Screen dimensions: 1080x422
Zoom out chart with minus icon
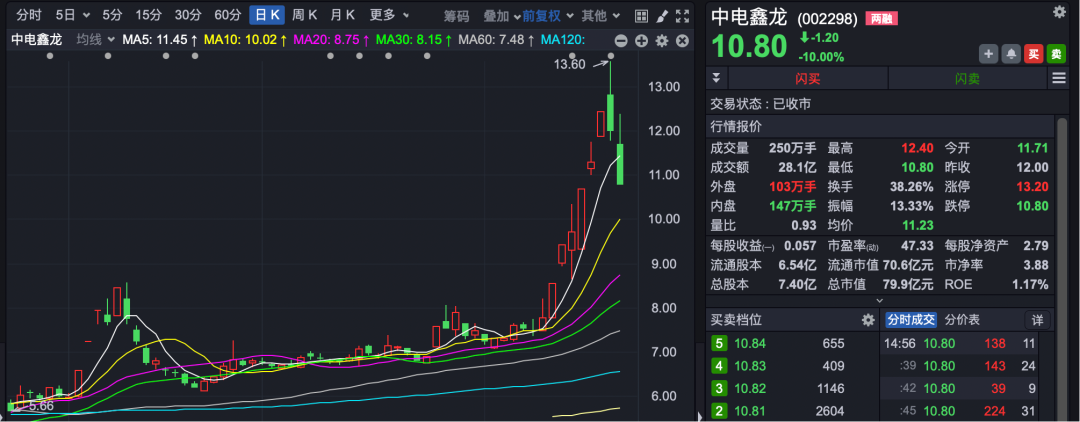(621, 40)
